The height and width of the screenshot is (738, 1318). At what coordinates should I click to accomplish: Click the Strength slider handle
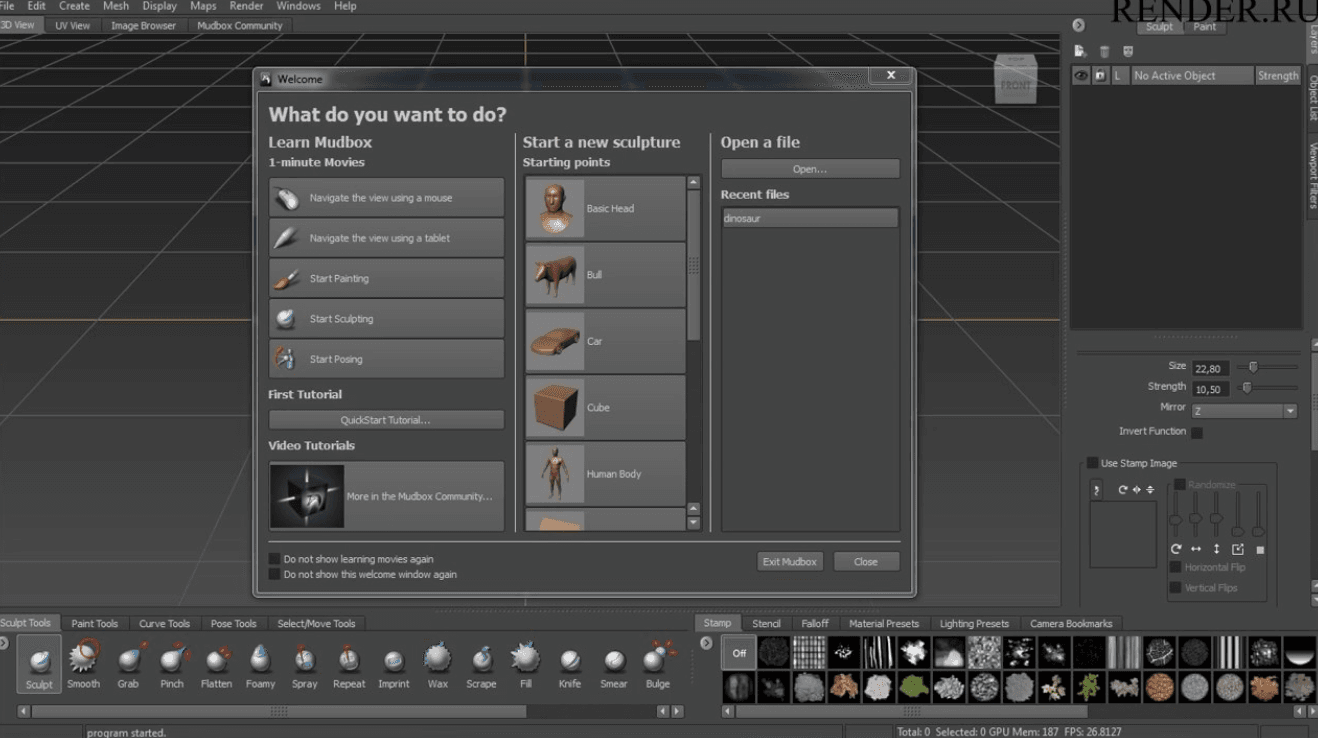(1246, 388)
